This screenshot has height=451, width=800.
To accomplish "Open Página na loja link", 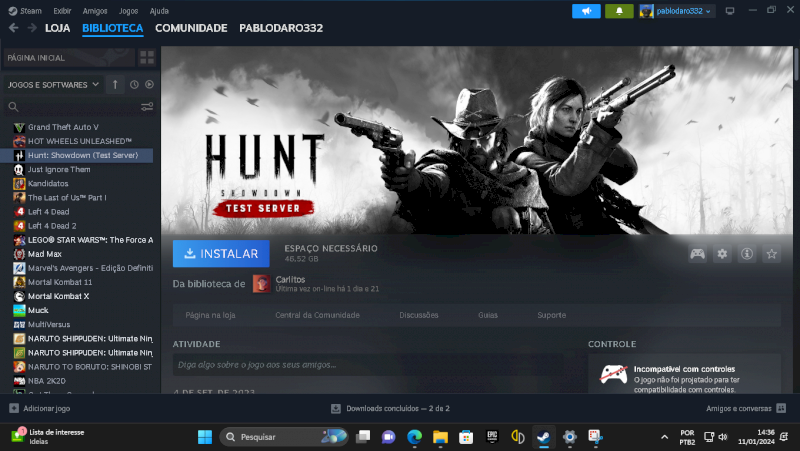I will [x=210, y=315].
